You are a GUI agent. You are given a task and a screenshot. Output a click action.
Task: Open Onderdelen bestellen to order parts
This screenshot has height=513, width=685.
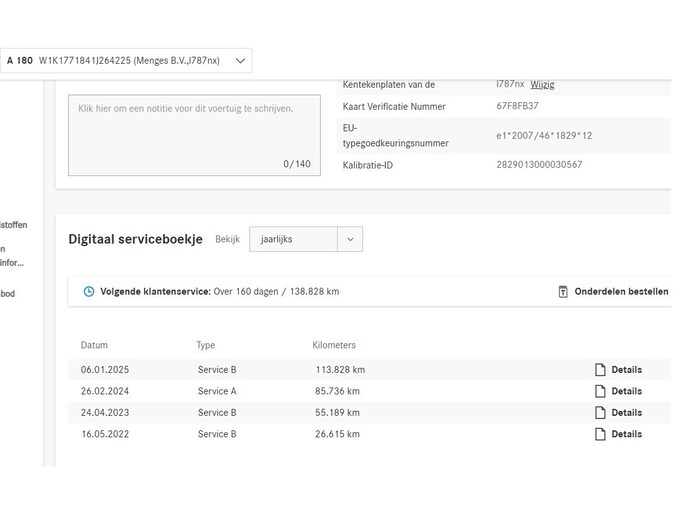coord(620,292)
